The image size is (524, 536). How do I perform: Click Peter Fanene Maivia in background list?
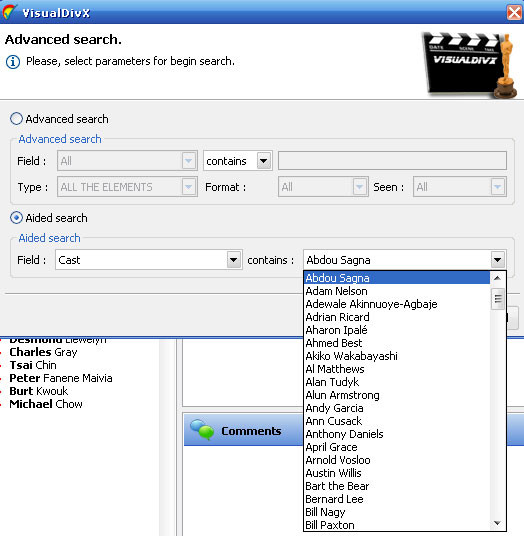61,378
